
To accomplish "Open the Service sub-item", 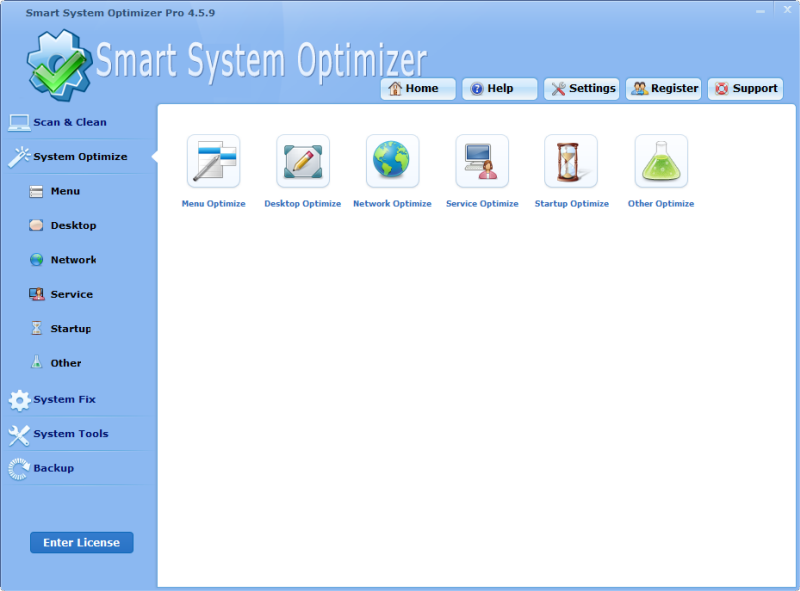I will point(72,294).
